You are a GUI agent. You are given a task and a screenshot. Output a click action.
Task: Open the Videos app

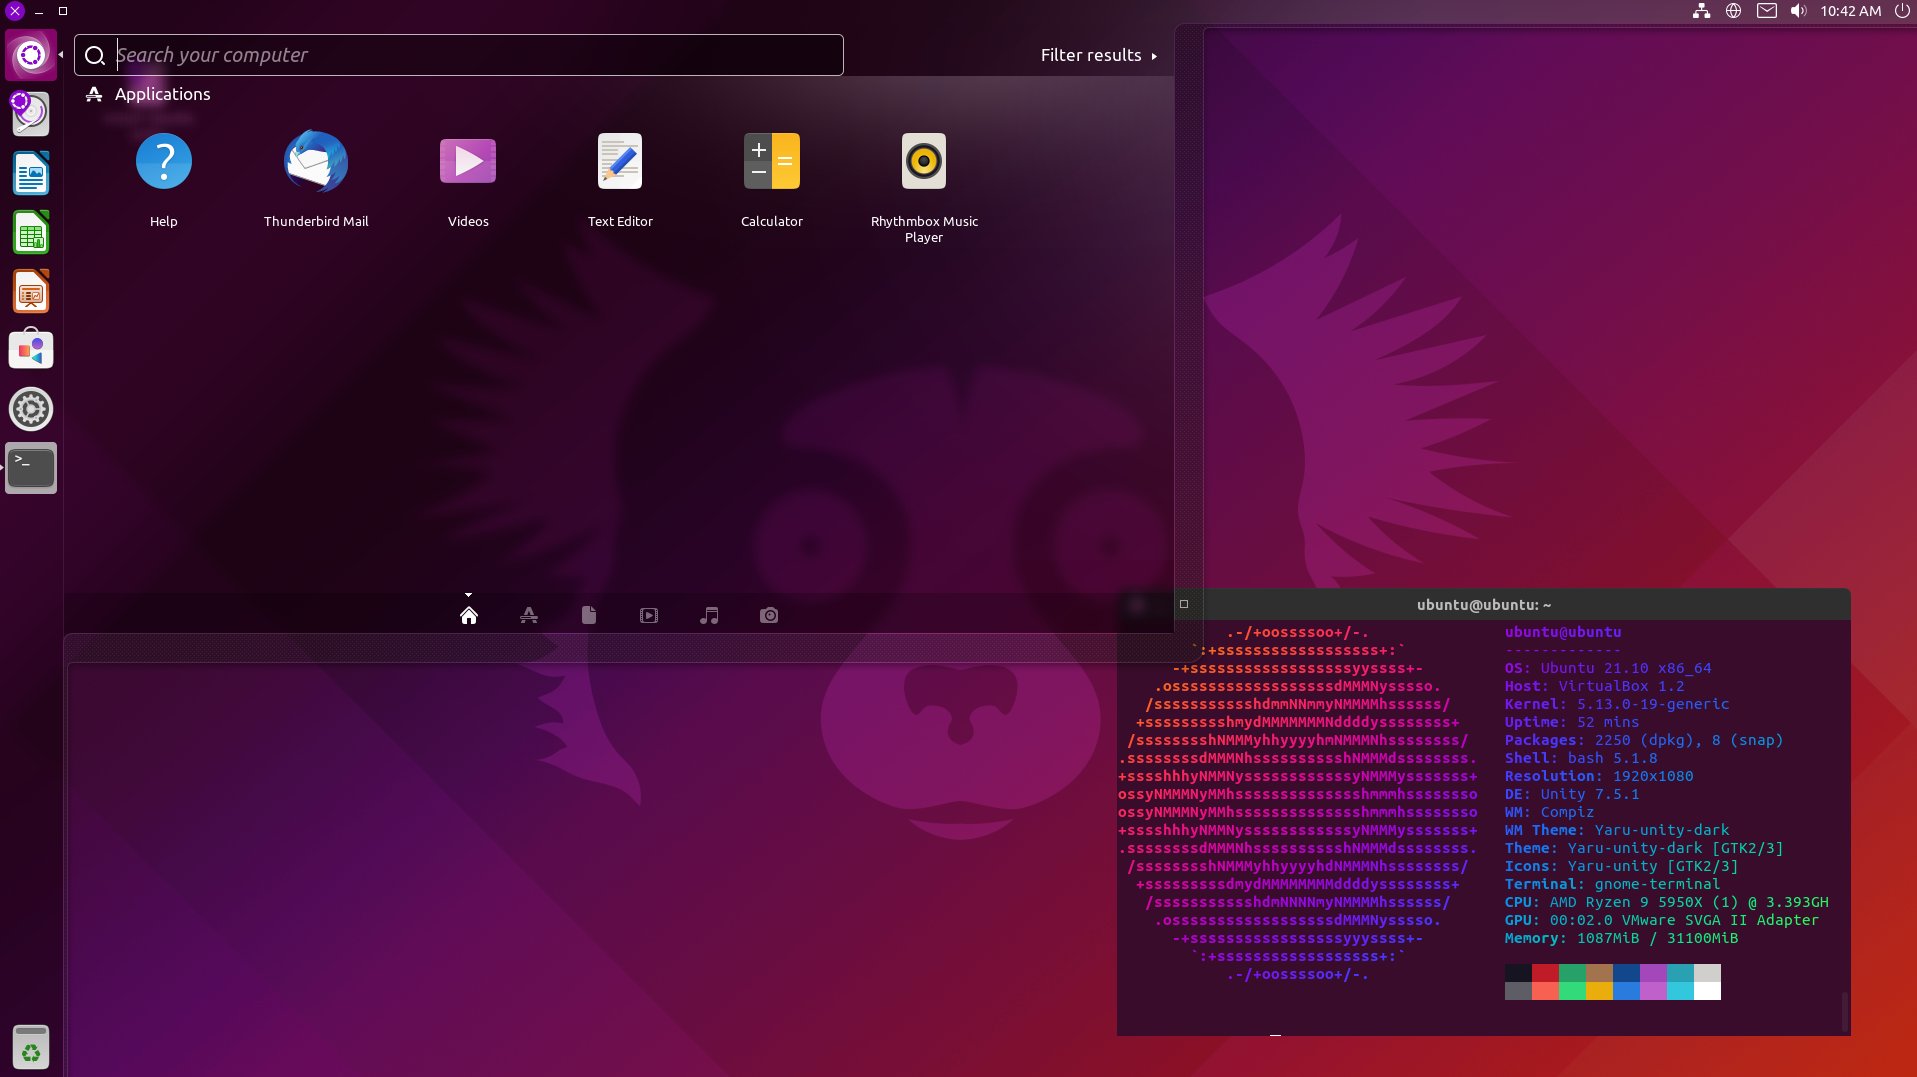click(468, 162)
